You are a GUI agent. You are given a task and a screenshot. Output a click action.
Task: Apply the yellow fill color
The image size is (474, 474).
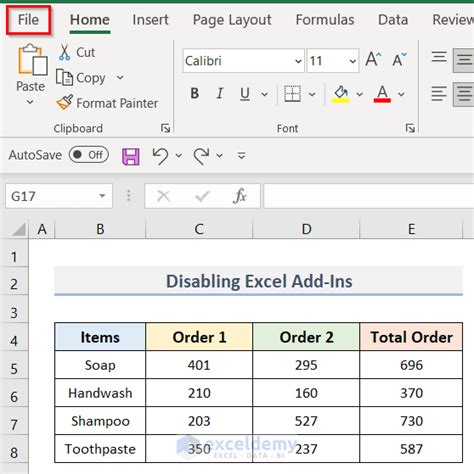[340, 94]
